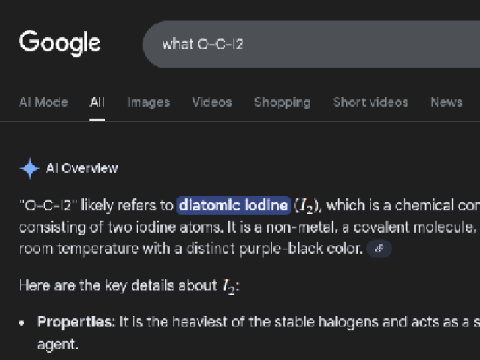Go to the Videos tab
The image size is (480, 360).
click(212, 102)
